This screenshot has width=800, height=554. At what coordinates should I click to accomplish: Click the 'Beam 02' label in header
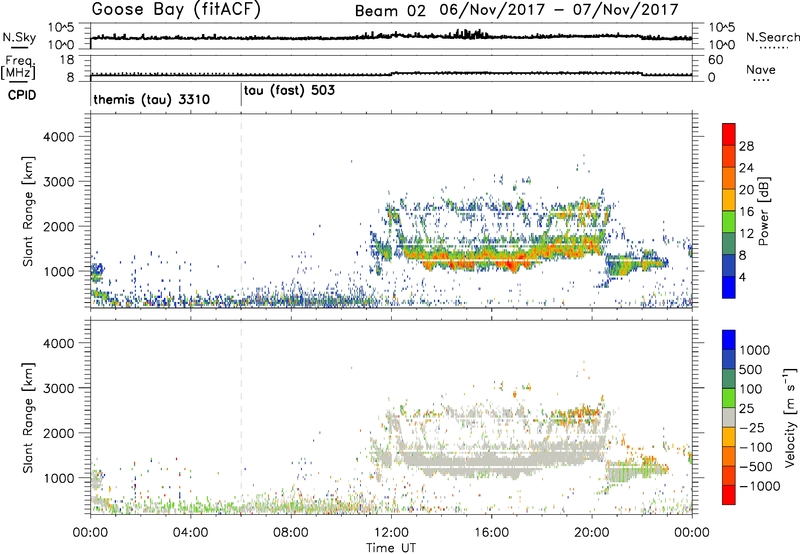(x=390, y=11)
